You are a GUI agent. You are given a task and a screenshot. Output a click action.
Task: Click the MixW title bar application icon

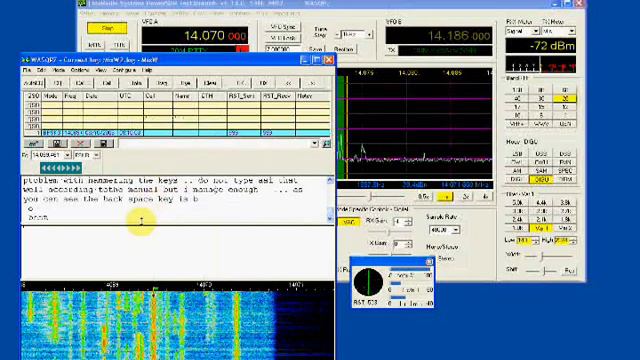click(x=26, y=60)
